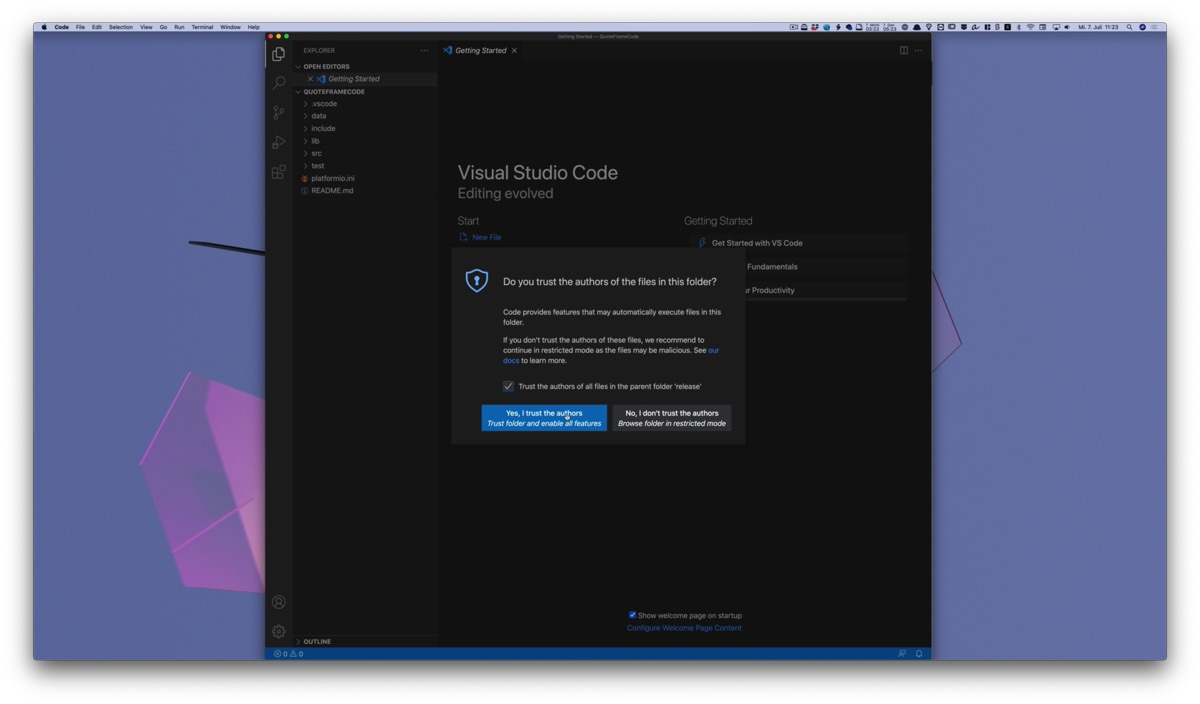Screen dimensions: 1200x704
Task: Click Yes, I trust the authors
Action: tap(544, 418)
